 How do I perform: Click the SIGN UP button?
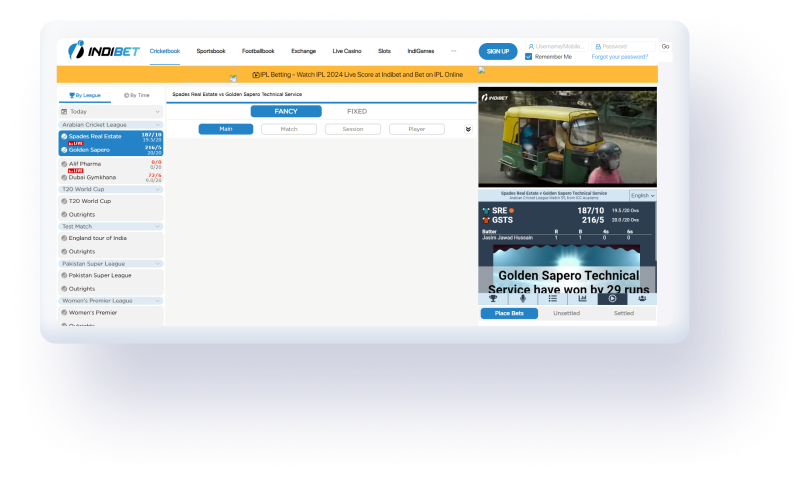[498, 51]
